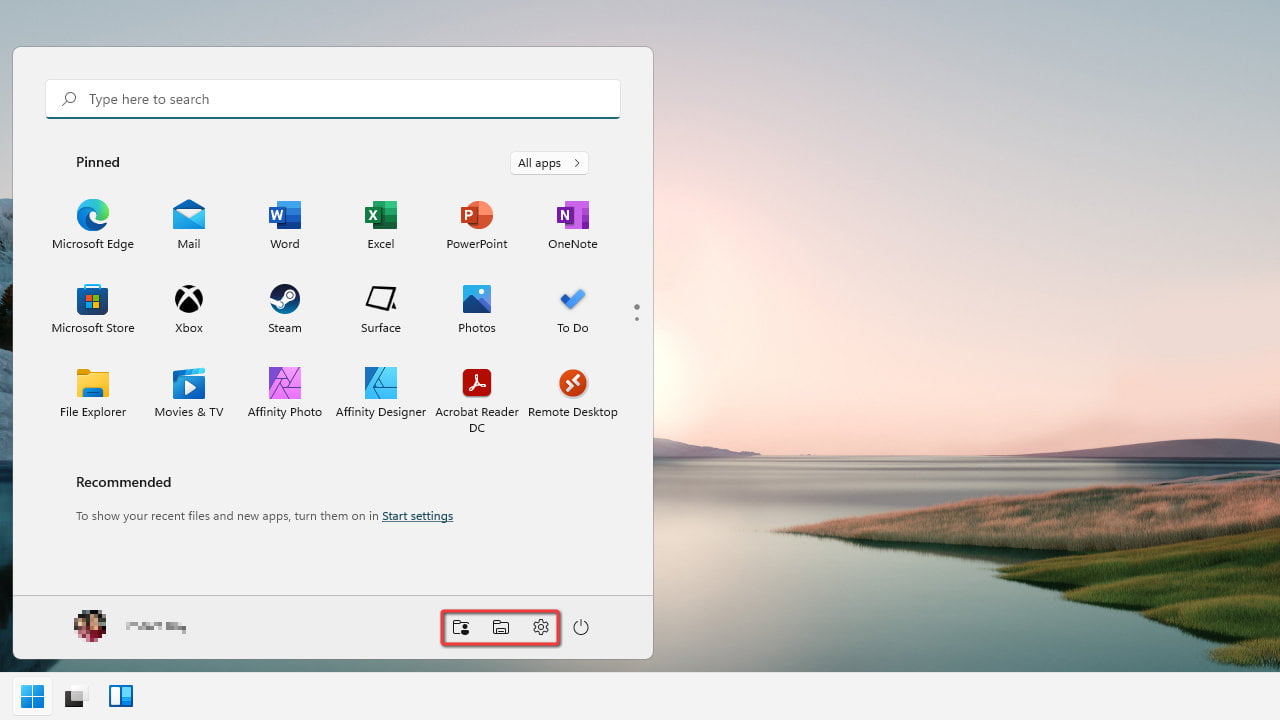Open Movies & TV
The height and width of the screenshot is (720, 1280).
point(188,383)
